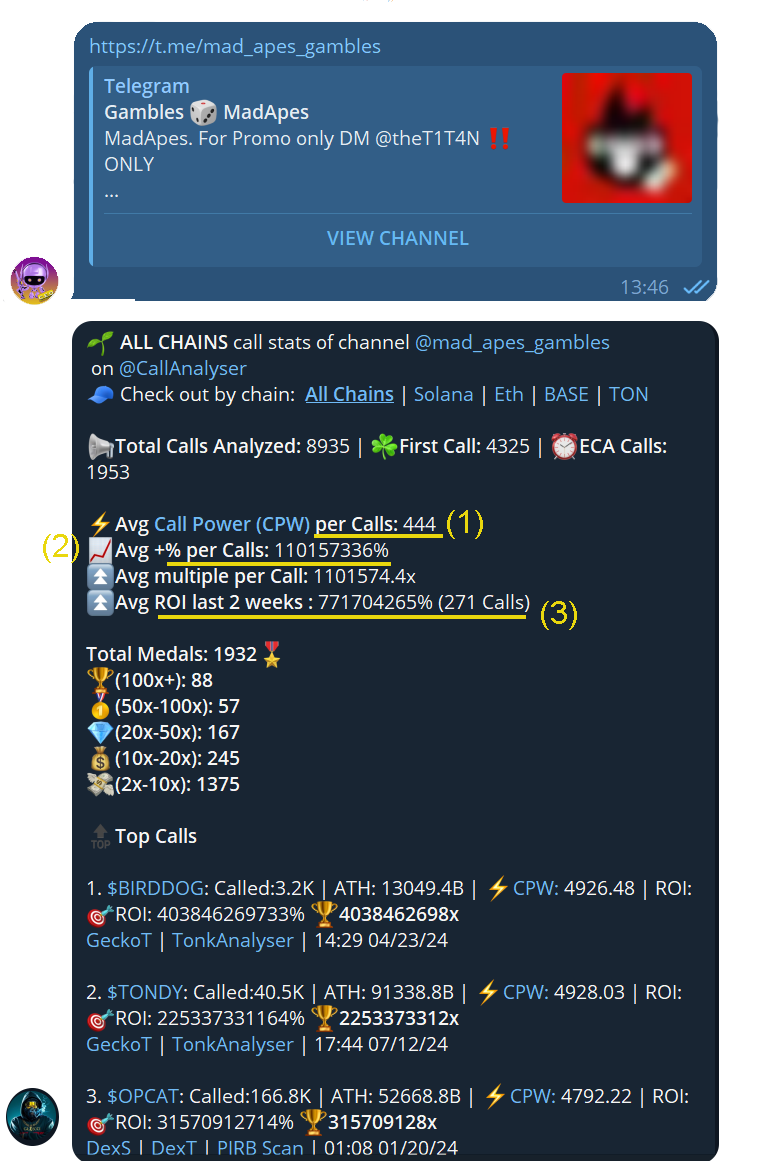Open the $BIRDDOG token link
Screen dimensions: 783x1161
(x=156, y=889)
